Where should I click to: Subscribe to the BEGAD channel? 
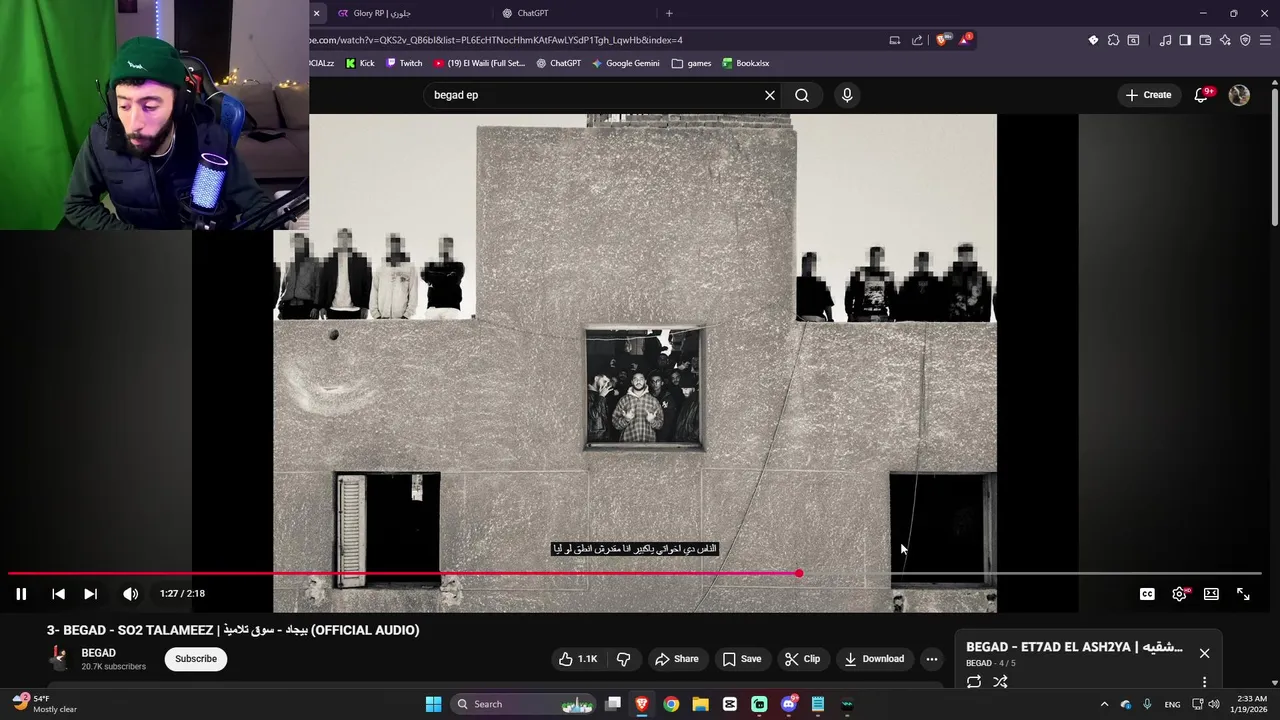pos(196,659)
